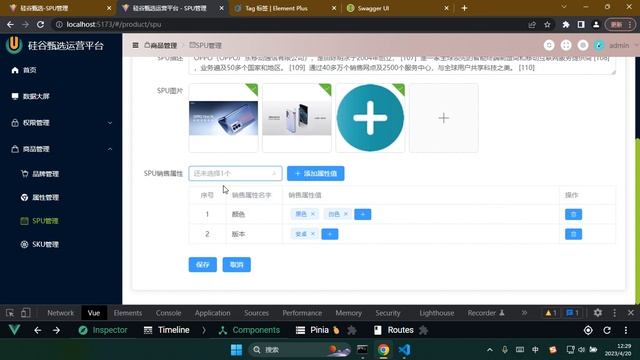Select the DevTools Lighthouse tab
640x360 pixels.
click(436, 313)
